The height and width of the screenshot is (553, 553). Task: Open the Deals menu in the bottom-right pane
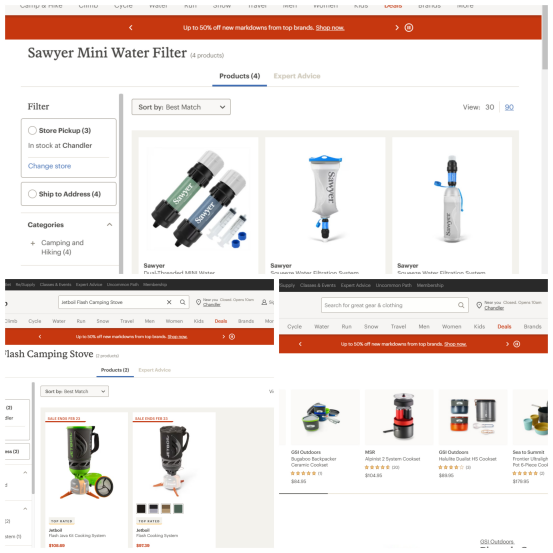pos(504,327)
